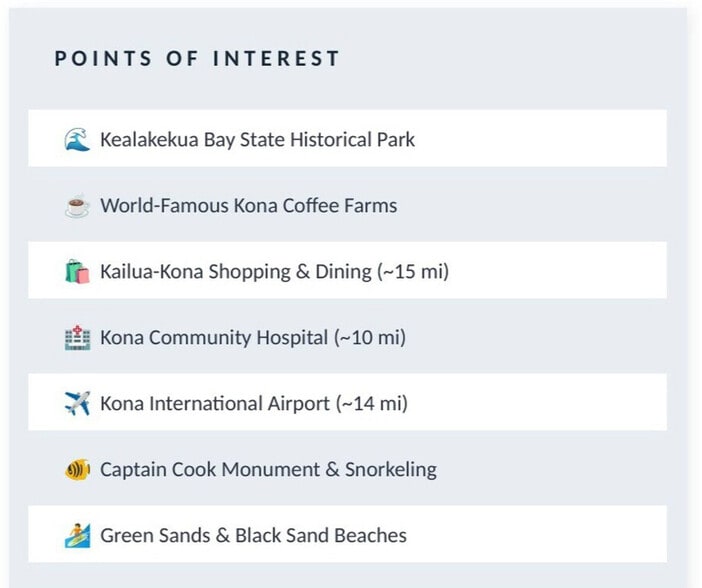The width and height of the screenshot is (702, 588).
Task: Click the hospital building icon
Action: 77,337
